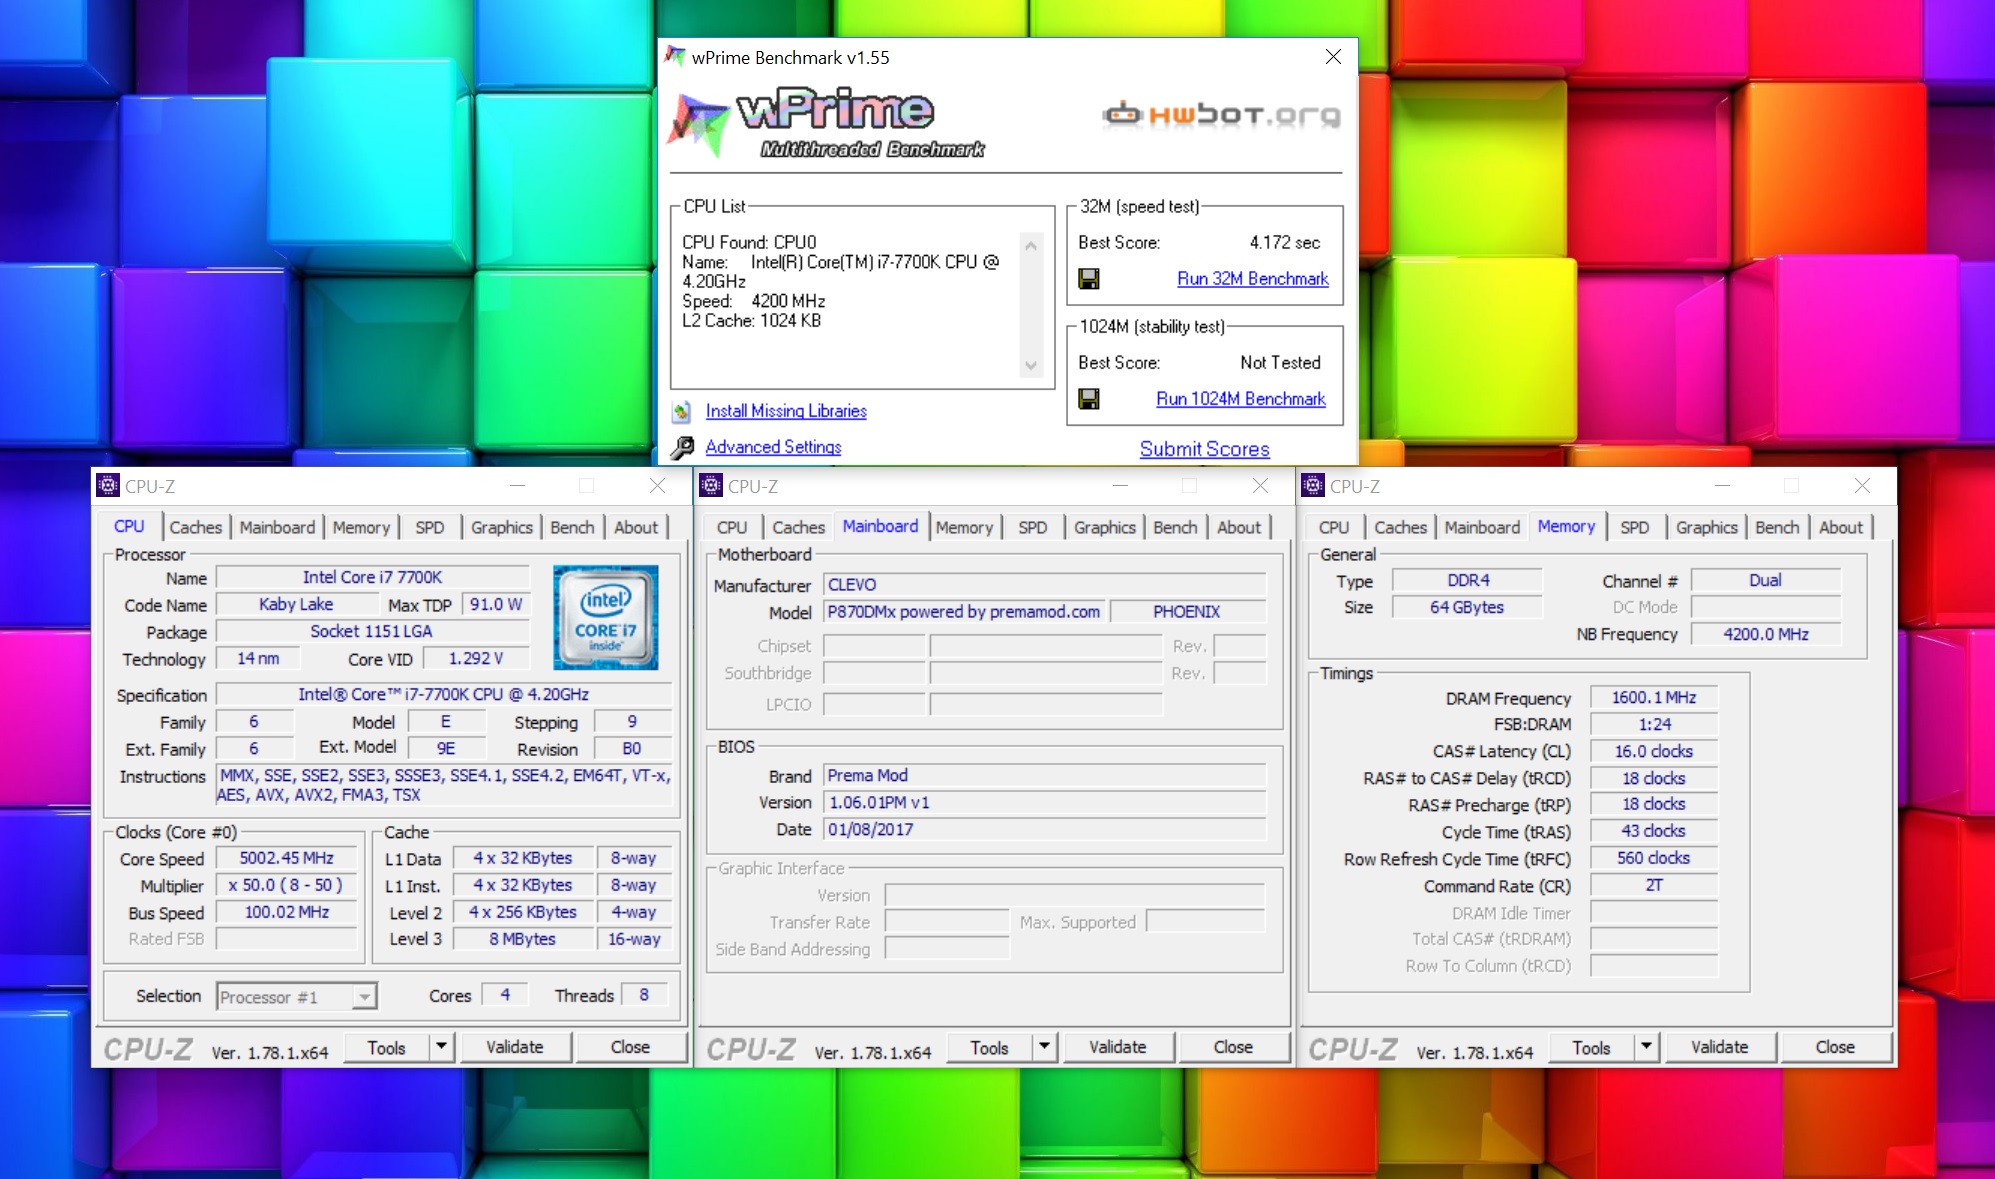
Task: Click the DRAM Frequency value 1600.1 MHz
Action: pyautogui.click(x=1654, y=697)
